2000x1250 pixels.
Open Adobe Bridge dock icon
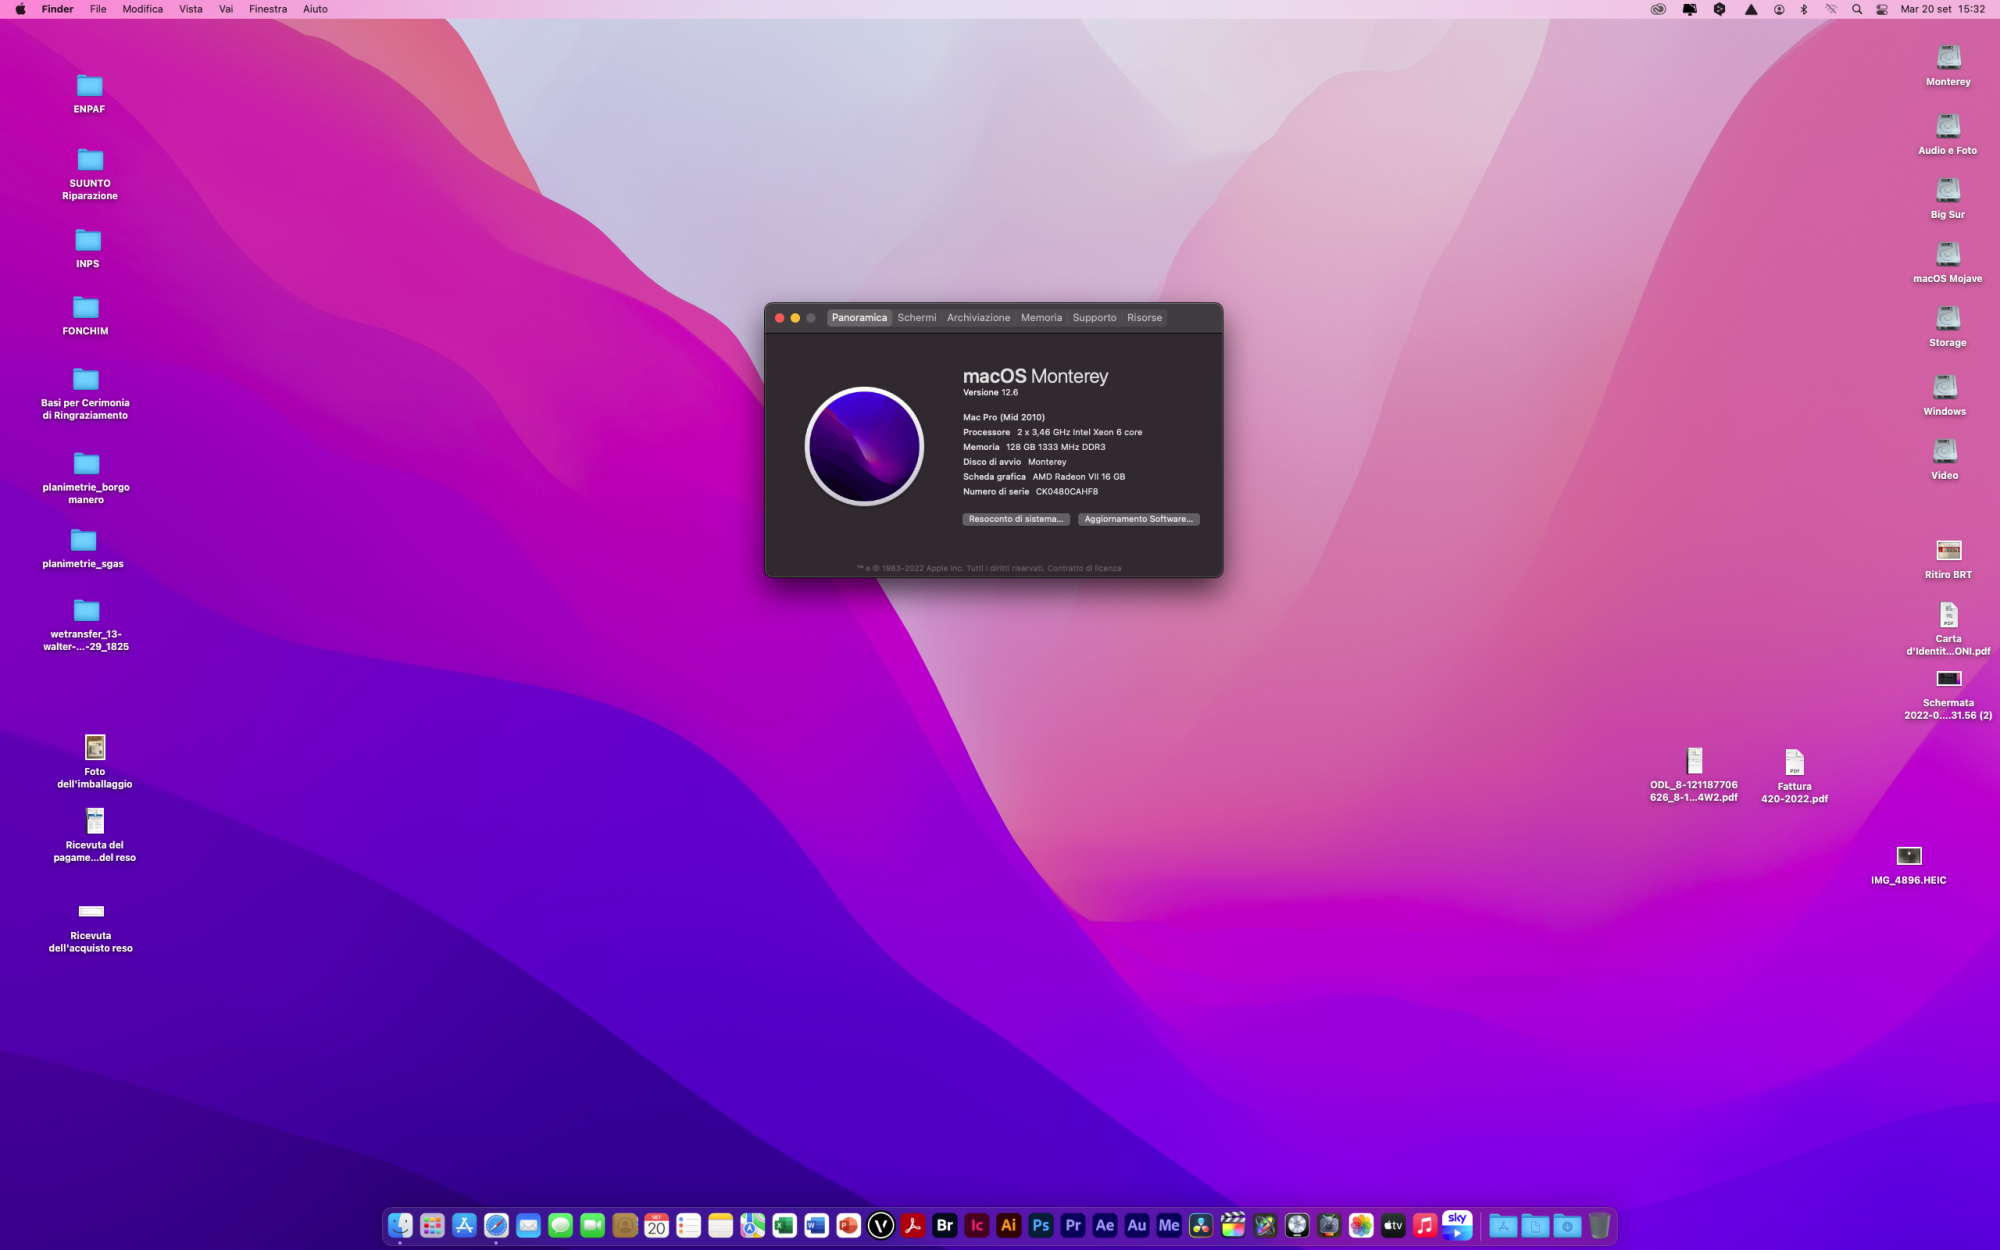pos(945,1225)
